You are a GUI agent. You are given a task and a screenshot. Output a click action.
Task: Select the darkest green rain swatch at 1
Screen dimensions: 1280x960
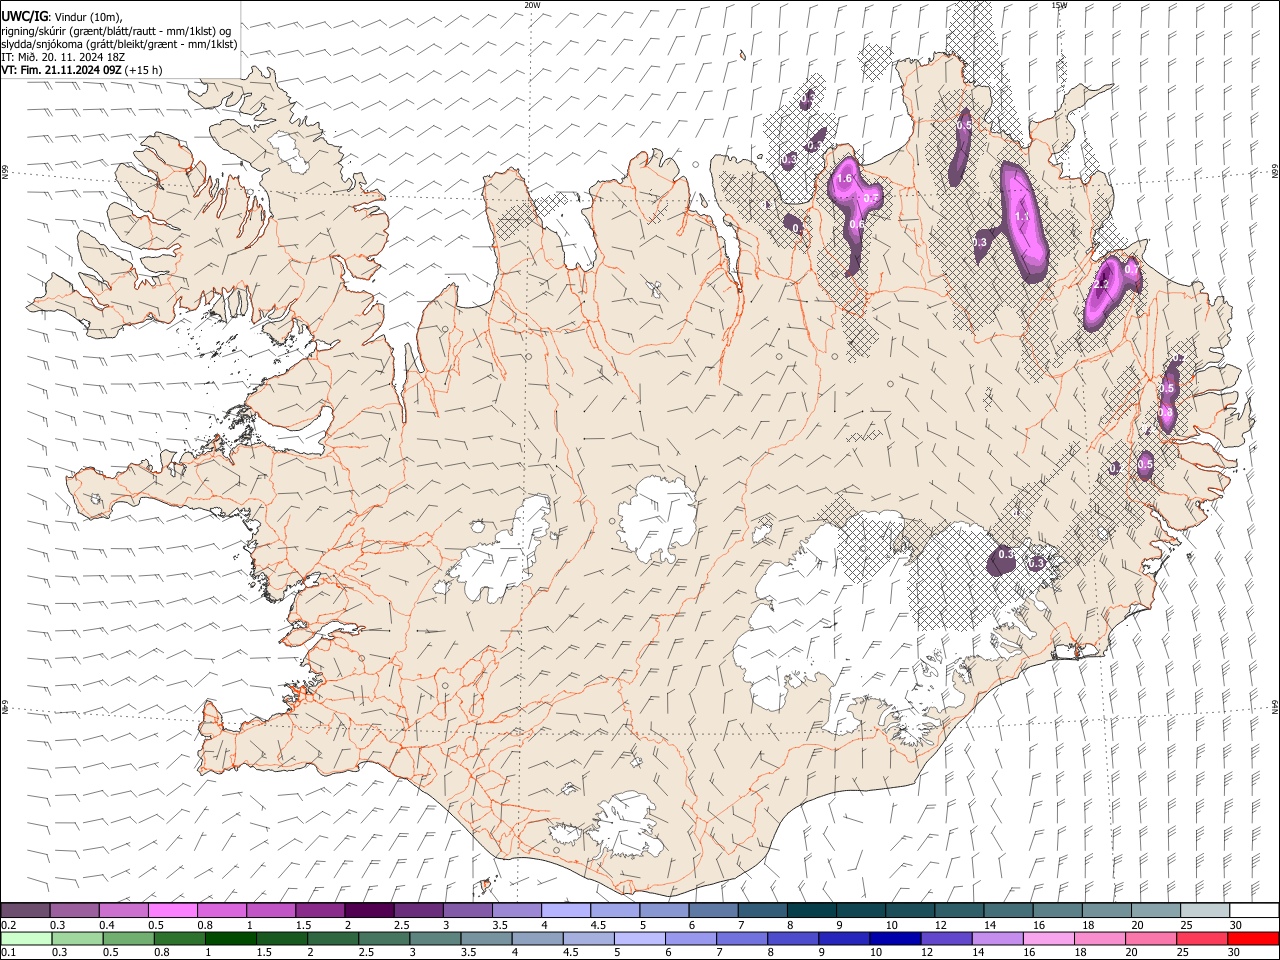(231, 938)
